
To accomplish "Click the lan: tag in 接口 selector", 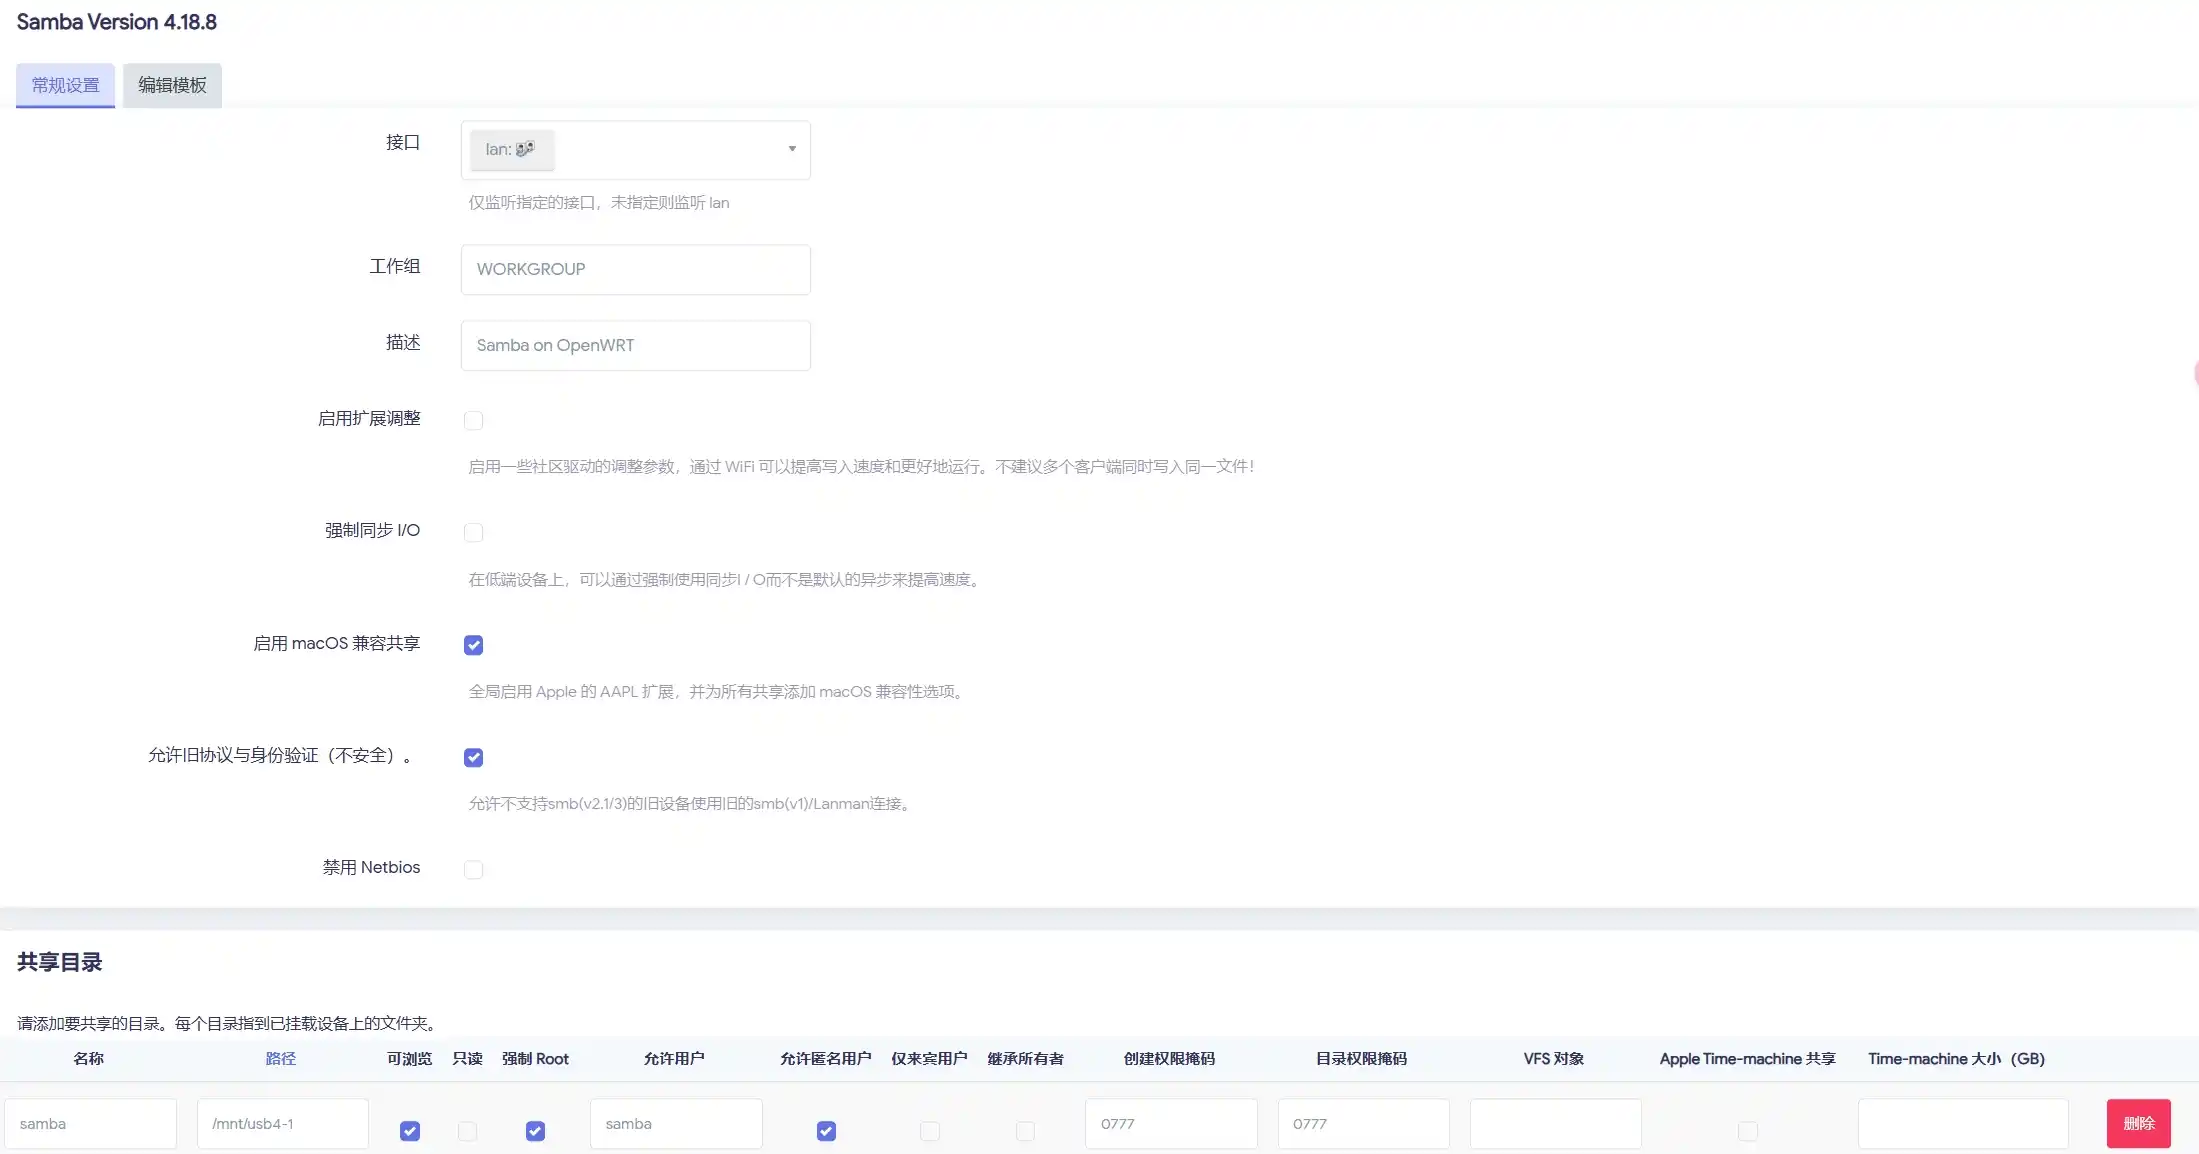I will coord(512,149).
